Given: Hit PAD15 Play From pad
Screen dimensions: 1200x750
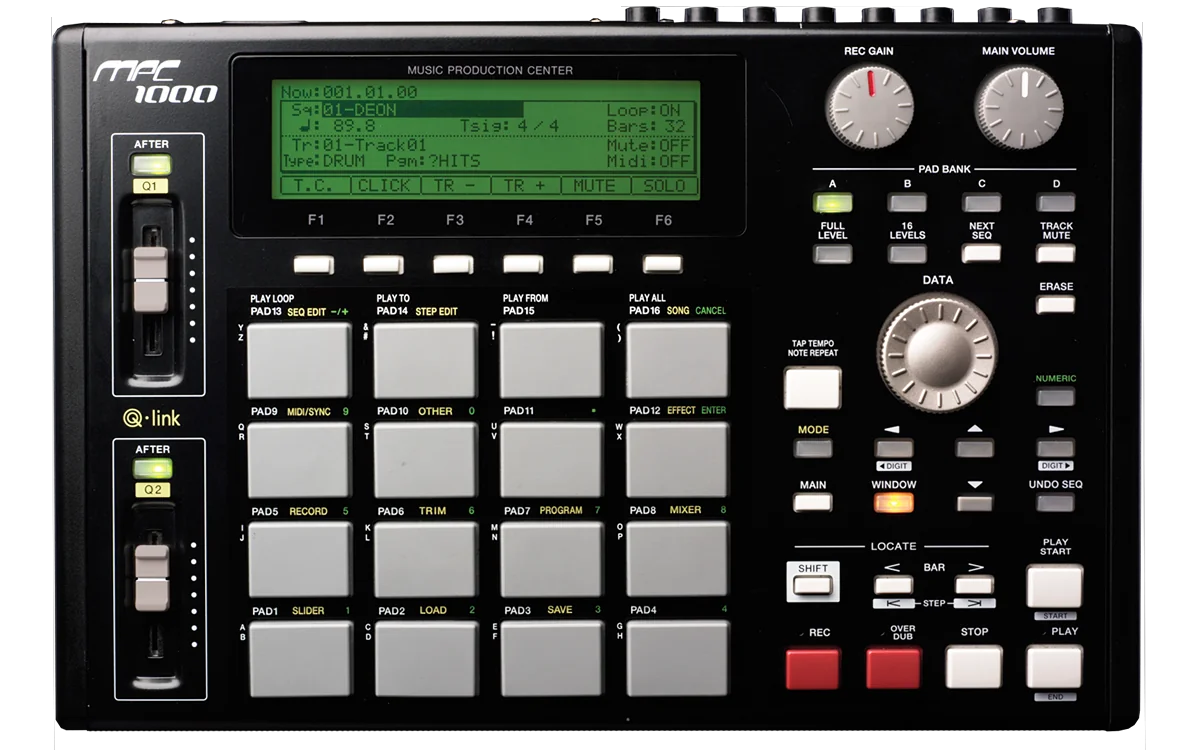Looking at the screenshot, I should 552,359.
